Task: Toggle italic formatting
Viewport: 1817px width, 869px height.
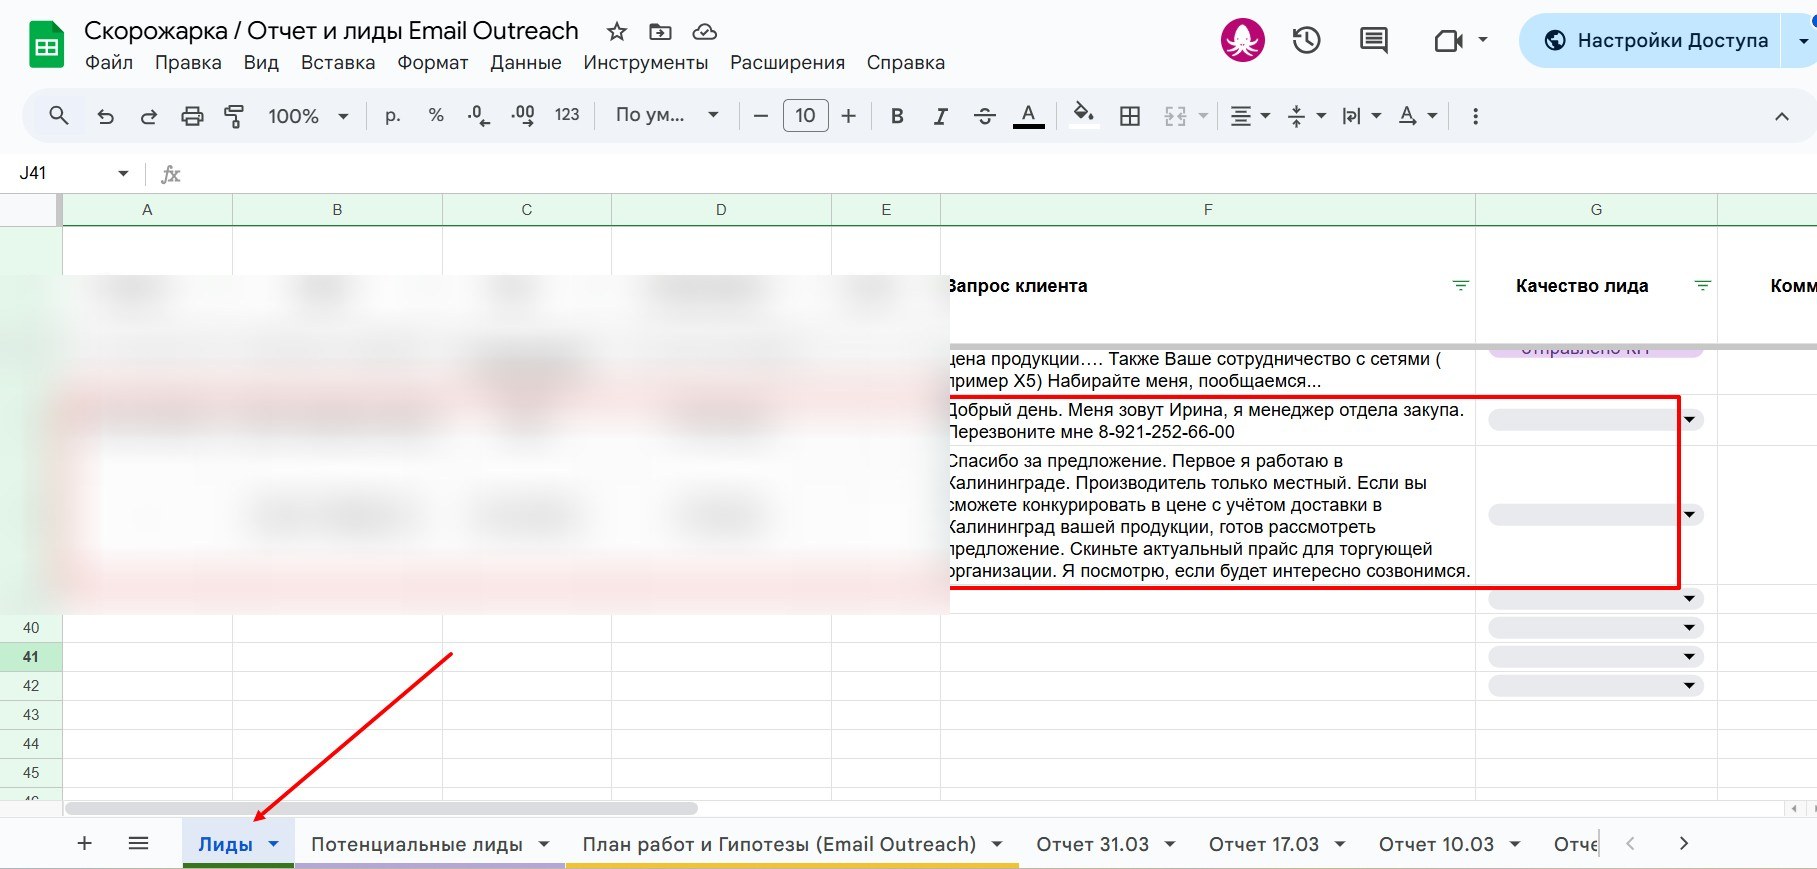Action: [x=940, y=116]
